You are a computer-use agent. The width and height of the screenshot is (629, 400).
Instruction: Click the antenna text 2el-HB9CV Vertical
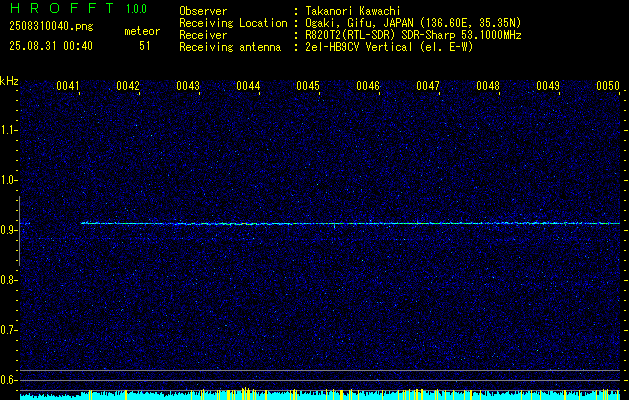(359, 47)
